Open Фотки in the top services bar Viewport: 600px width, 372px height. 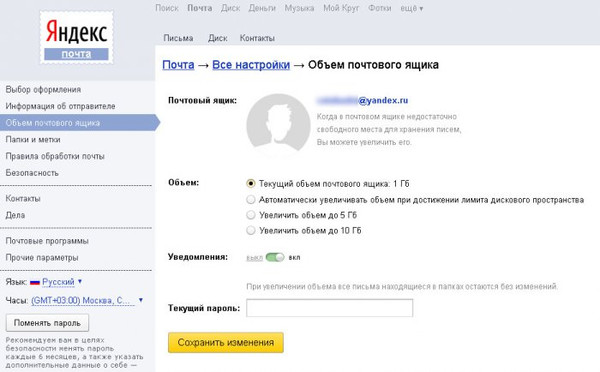click(380, 8)
